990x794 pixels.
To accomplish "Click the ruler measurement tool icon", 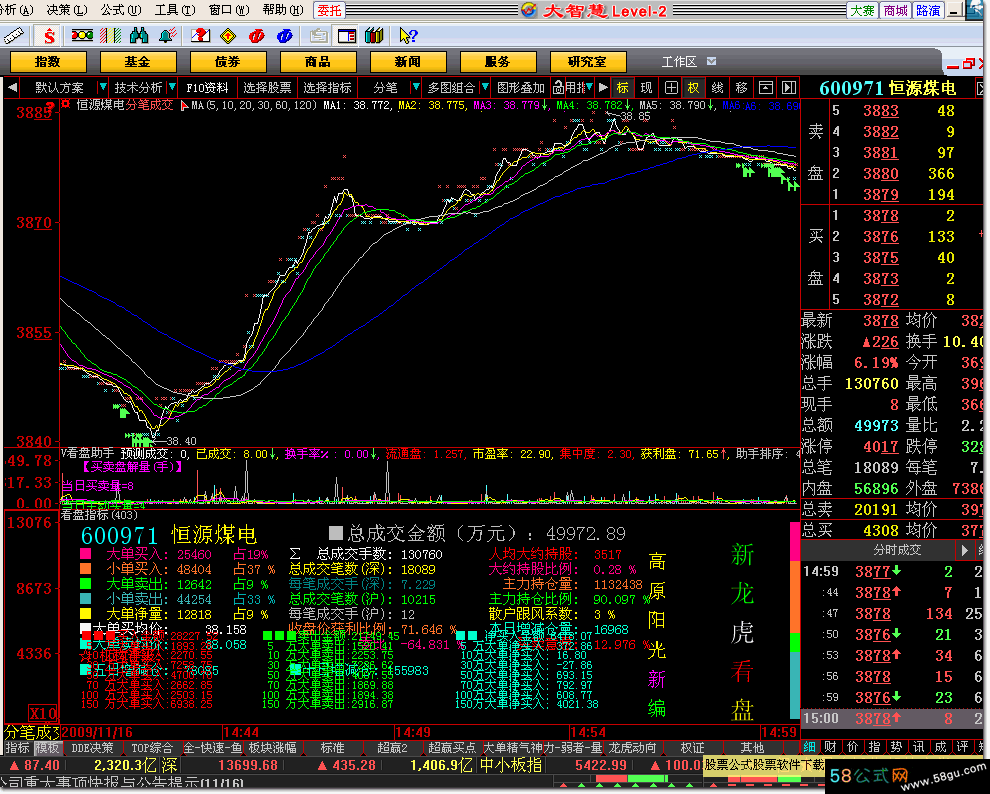I will click(14, 36).
